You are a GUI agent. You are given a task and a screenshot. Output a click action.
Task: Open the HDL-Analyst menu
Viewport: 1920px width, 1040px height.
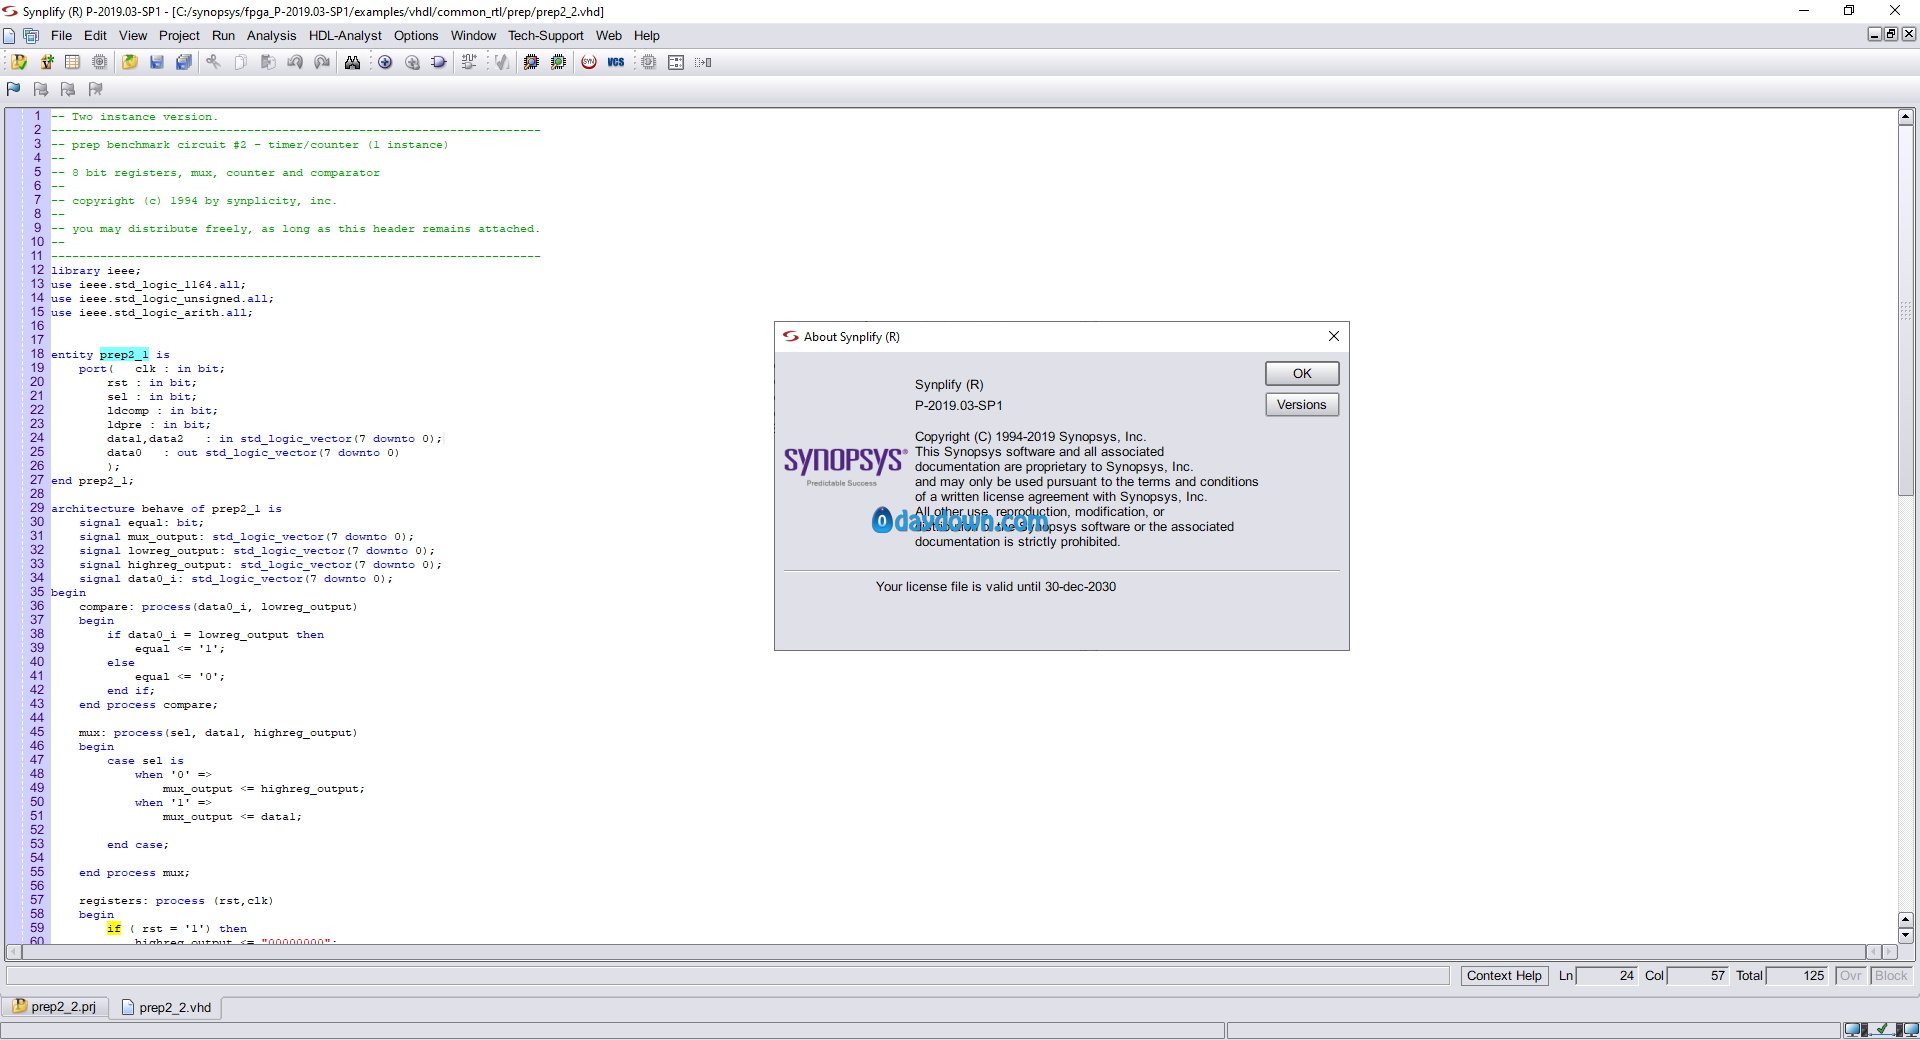point(345,35)
